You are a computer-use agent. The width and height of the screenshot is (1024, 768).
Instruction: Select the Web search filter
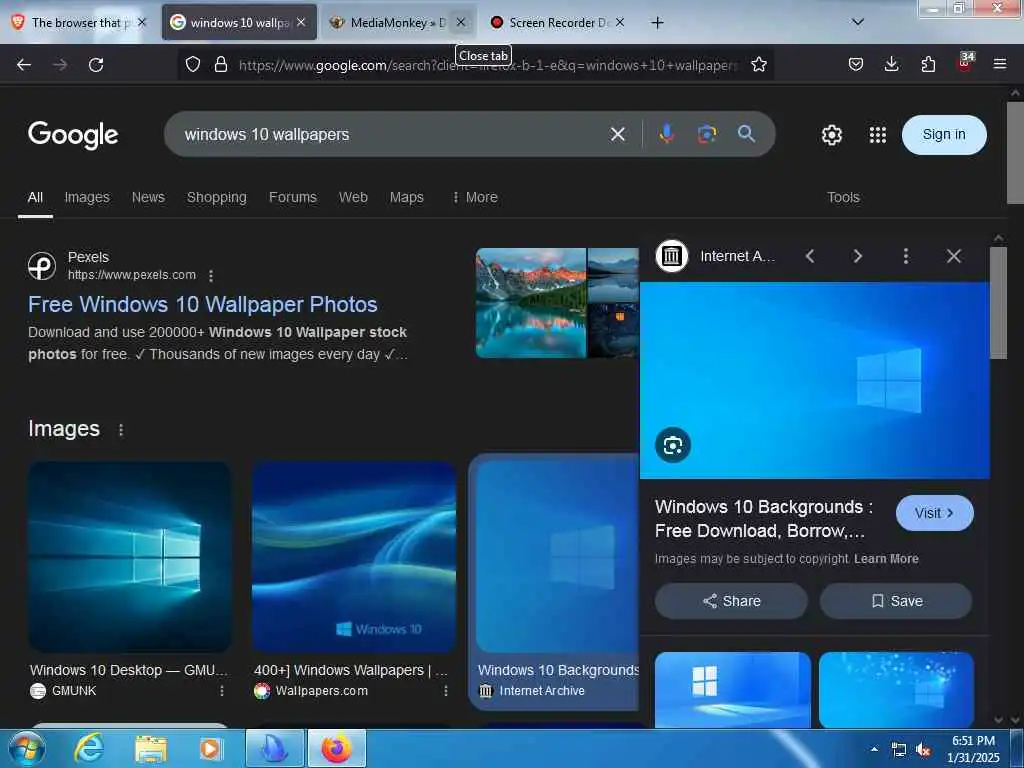pyautogui.click(x=353, y=197)
